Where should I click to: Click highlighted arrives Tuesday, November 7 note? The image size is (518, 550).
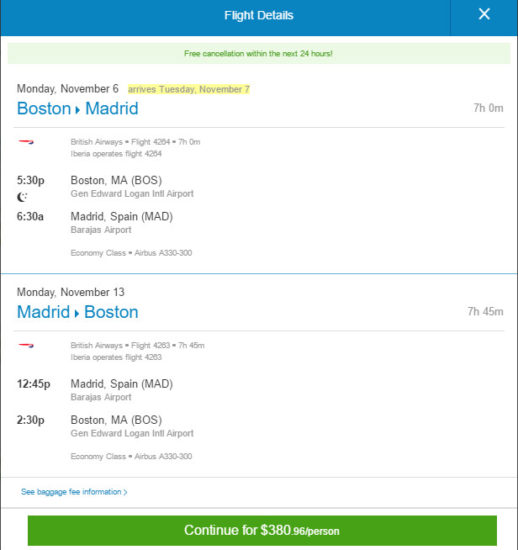click(x=189, y=89)
